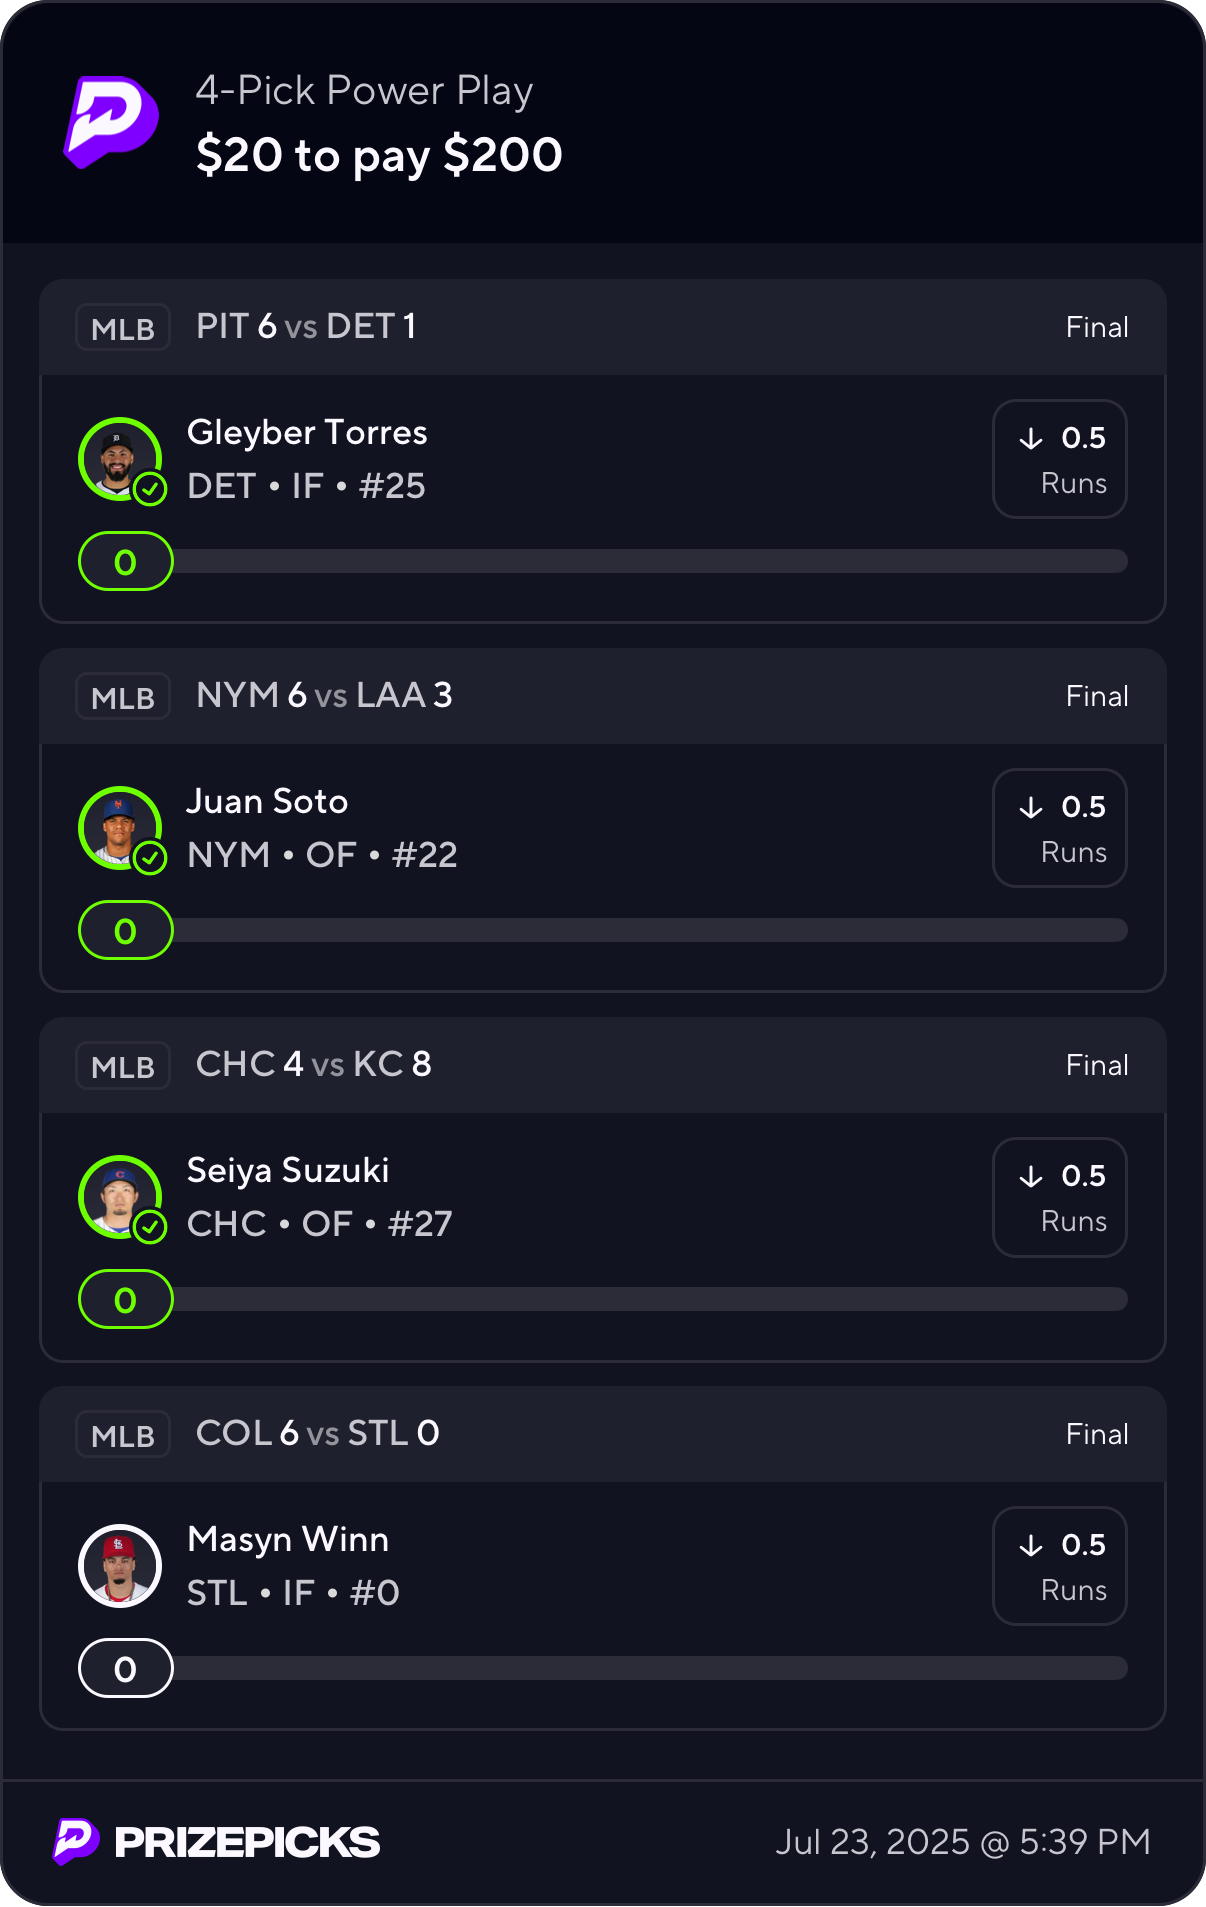1206x1907 pixels.
Task: Click the purple PrizePicks logo in header
Action: point(111,122)
